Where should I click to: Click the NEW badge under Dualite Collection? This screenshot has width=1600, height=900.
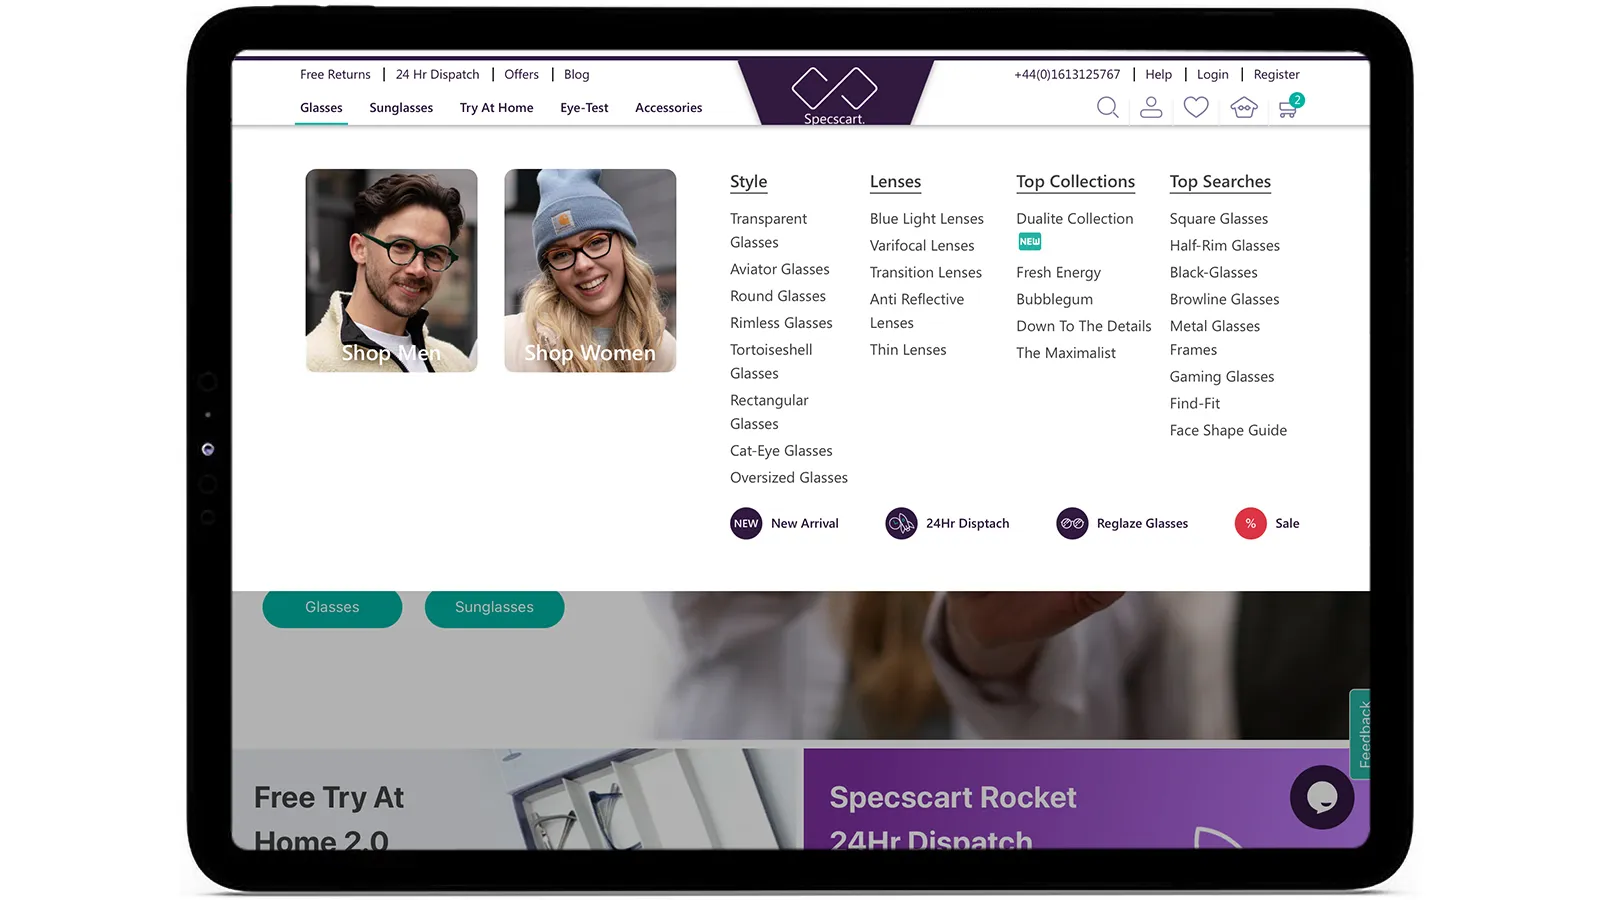1029,242
